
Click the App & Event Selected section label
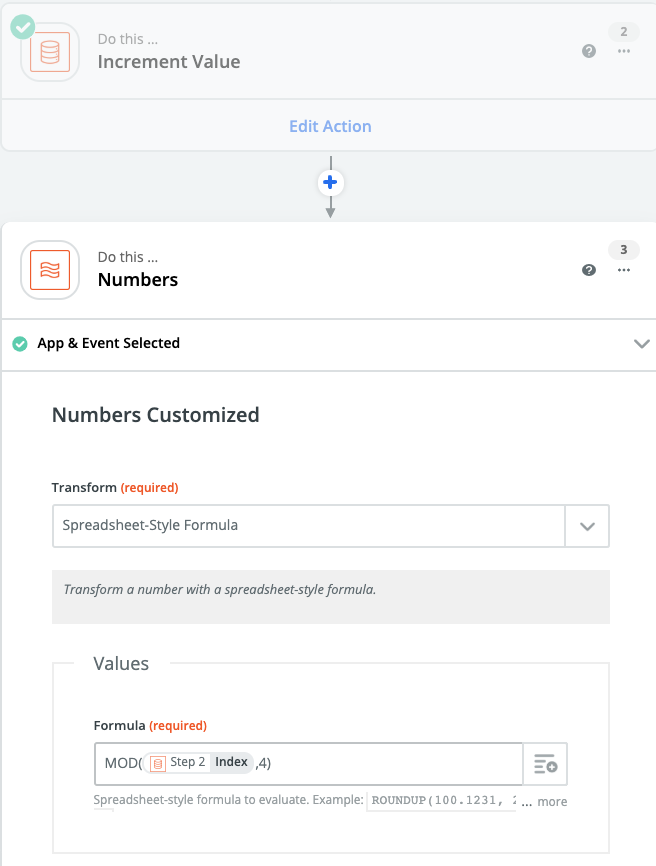pyautogui.click(x=108, y=343)
